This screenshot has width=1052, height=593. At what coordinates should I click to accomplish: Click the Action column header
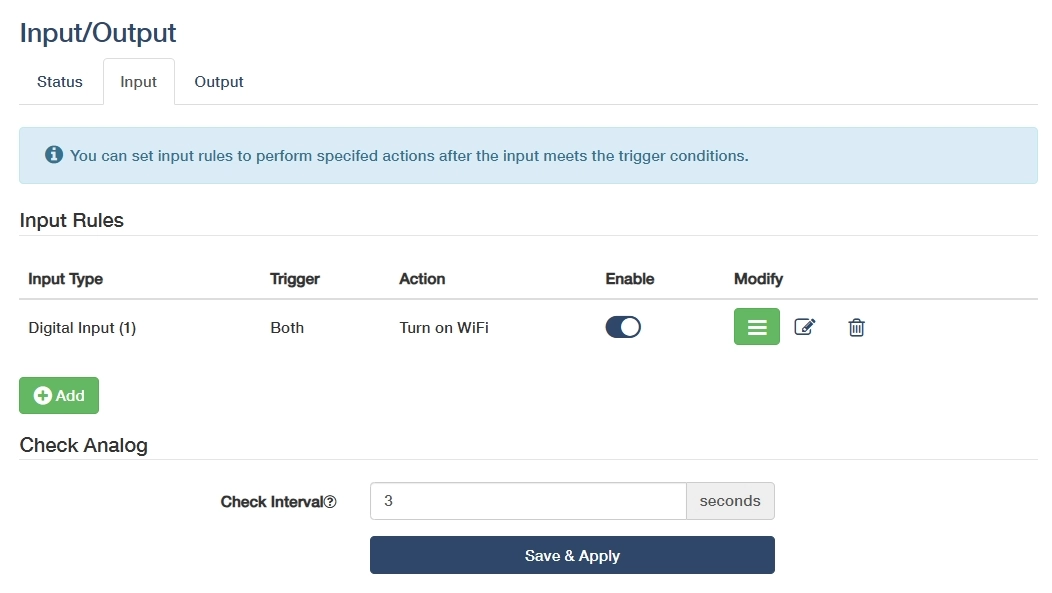tap(422, 279)
